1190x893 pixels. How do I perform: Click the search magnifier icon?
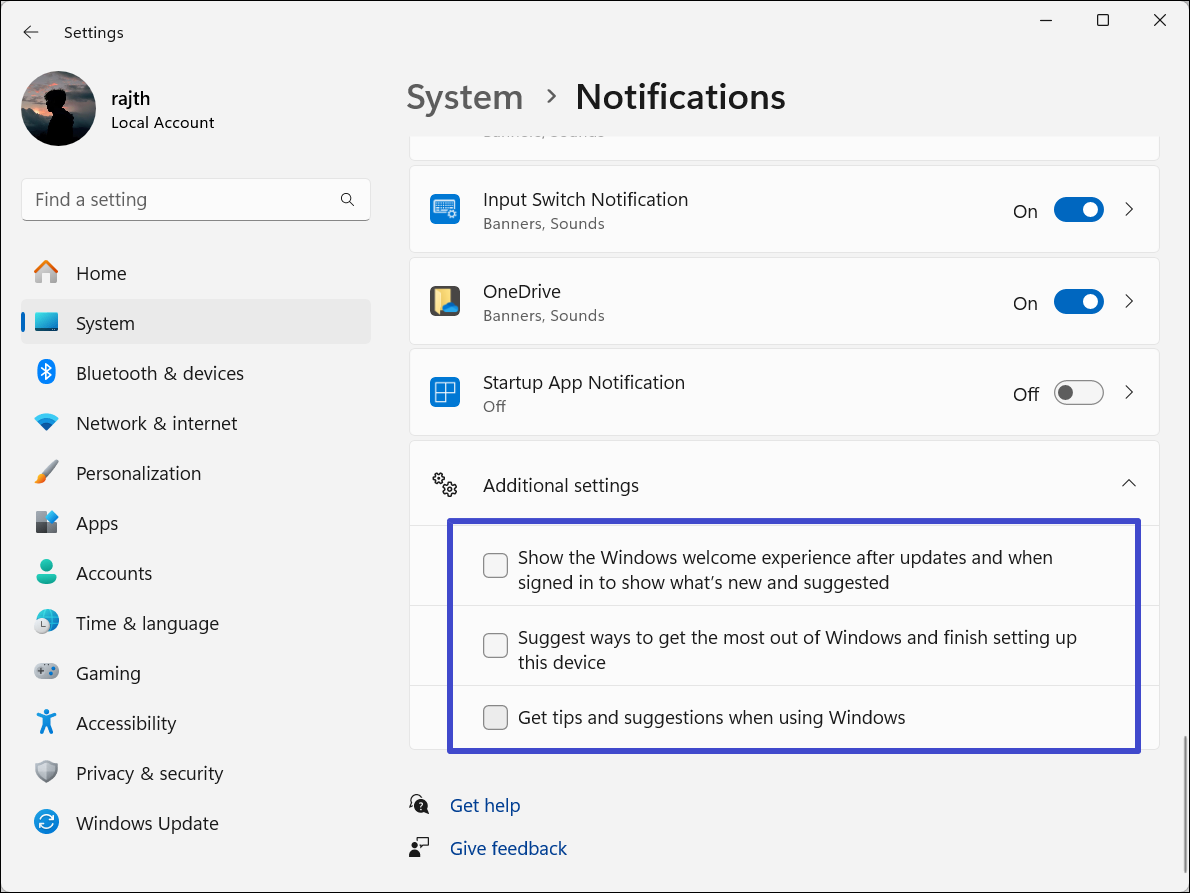pyautogui.click(x=347, y=200)
